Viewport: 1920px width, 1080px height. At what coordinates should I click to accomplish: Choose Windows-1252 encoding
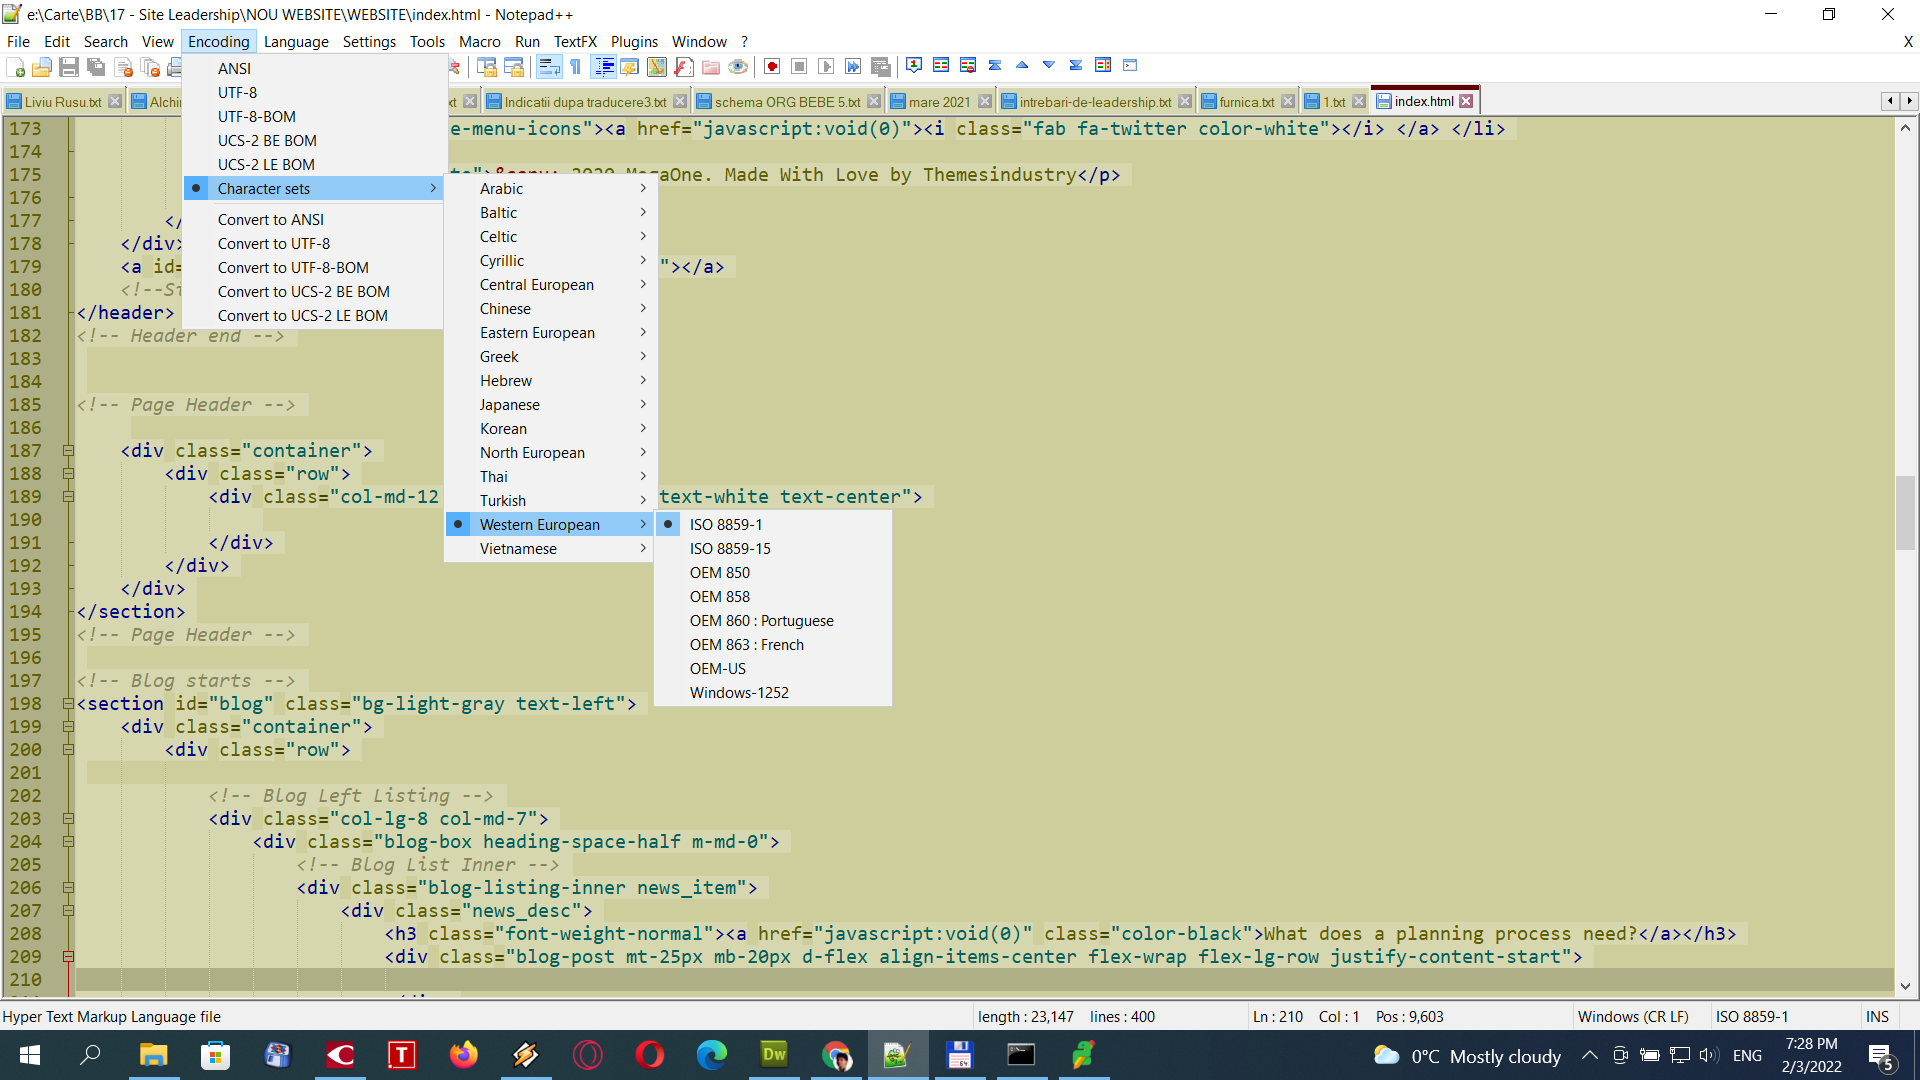[x=773, y=692]
